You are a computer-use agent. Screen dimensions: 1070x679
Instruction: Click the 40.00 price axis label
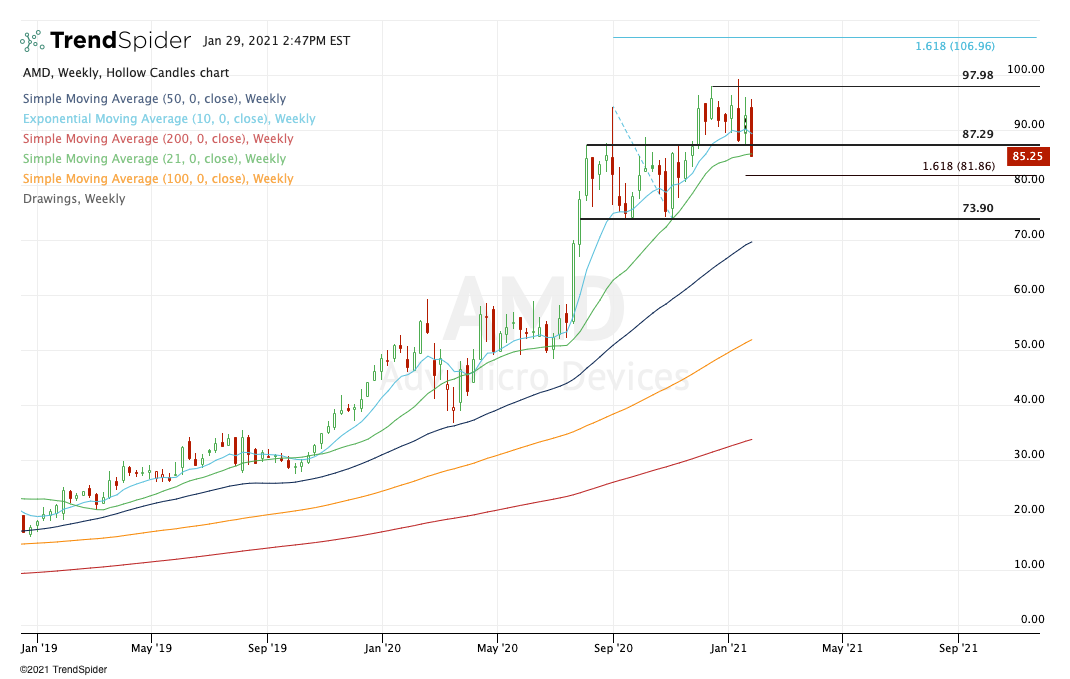pyautogui.click(x=1029, y=399)
